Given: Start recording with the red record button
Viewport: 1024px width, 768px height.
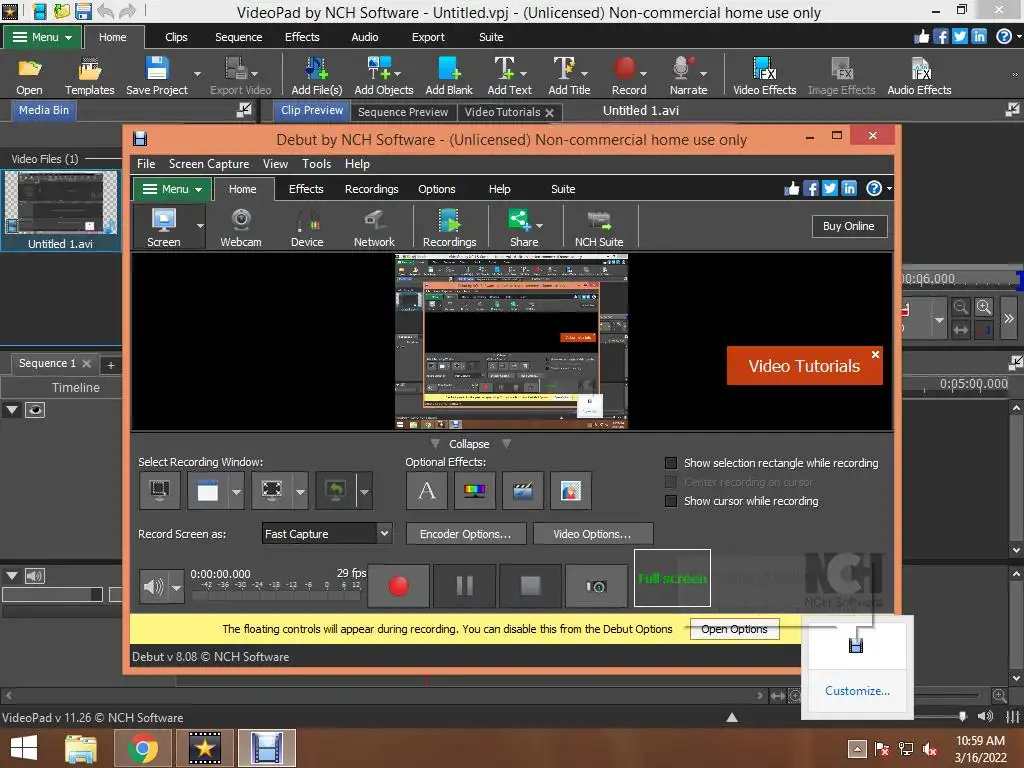Looking at the screenshot, I should 398,586.
